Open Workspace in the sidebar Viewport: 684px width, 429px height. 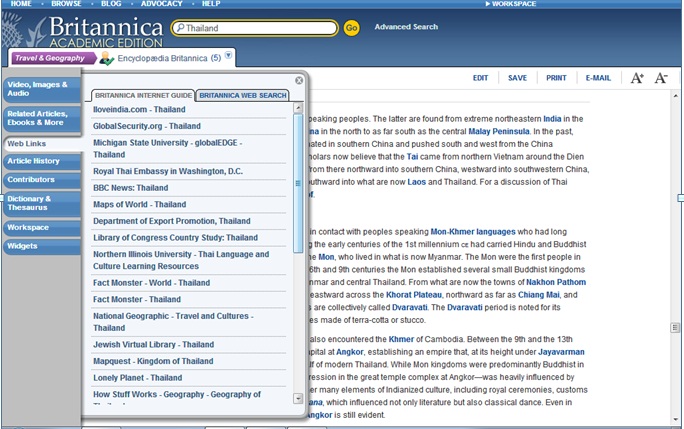[x=42, y=227]
